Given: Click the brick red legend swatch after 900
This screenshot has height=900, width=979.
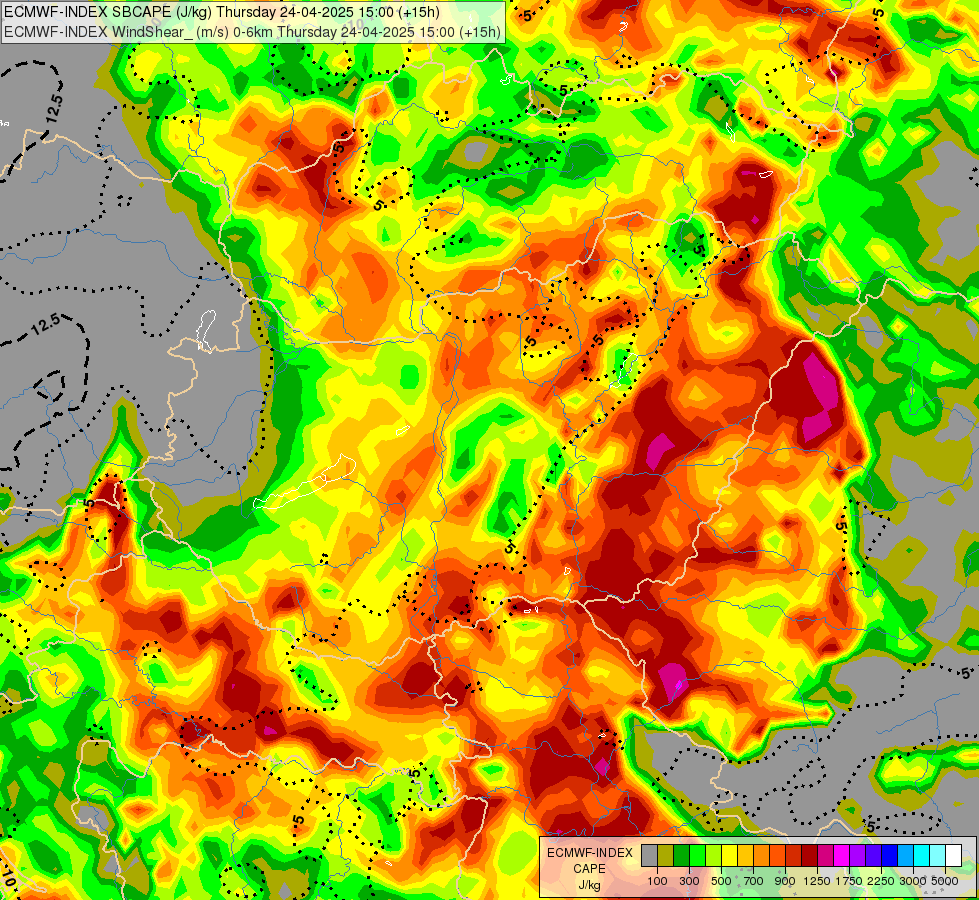Looking at the screenshot, I should 794,855.
